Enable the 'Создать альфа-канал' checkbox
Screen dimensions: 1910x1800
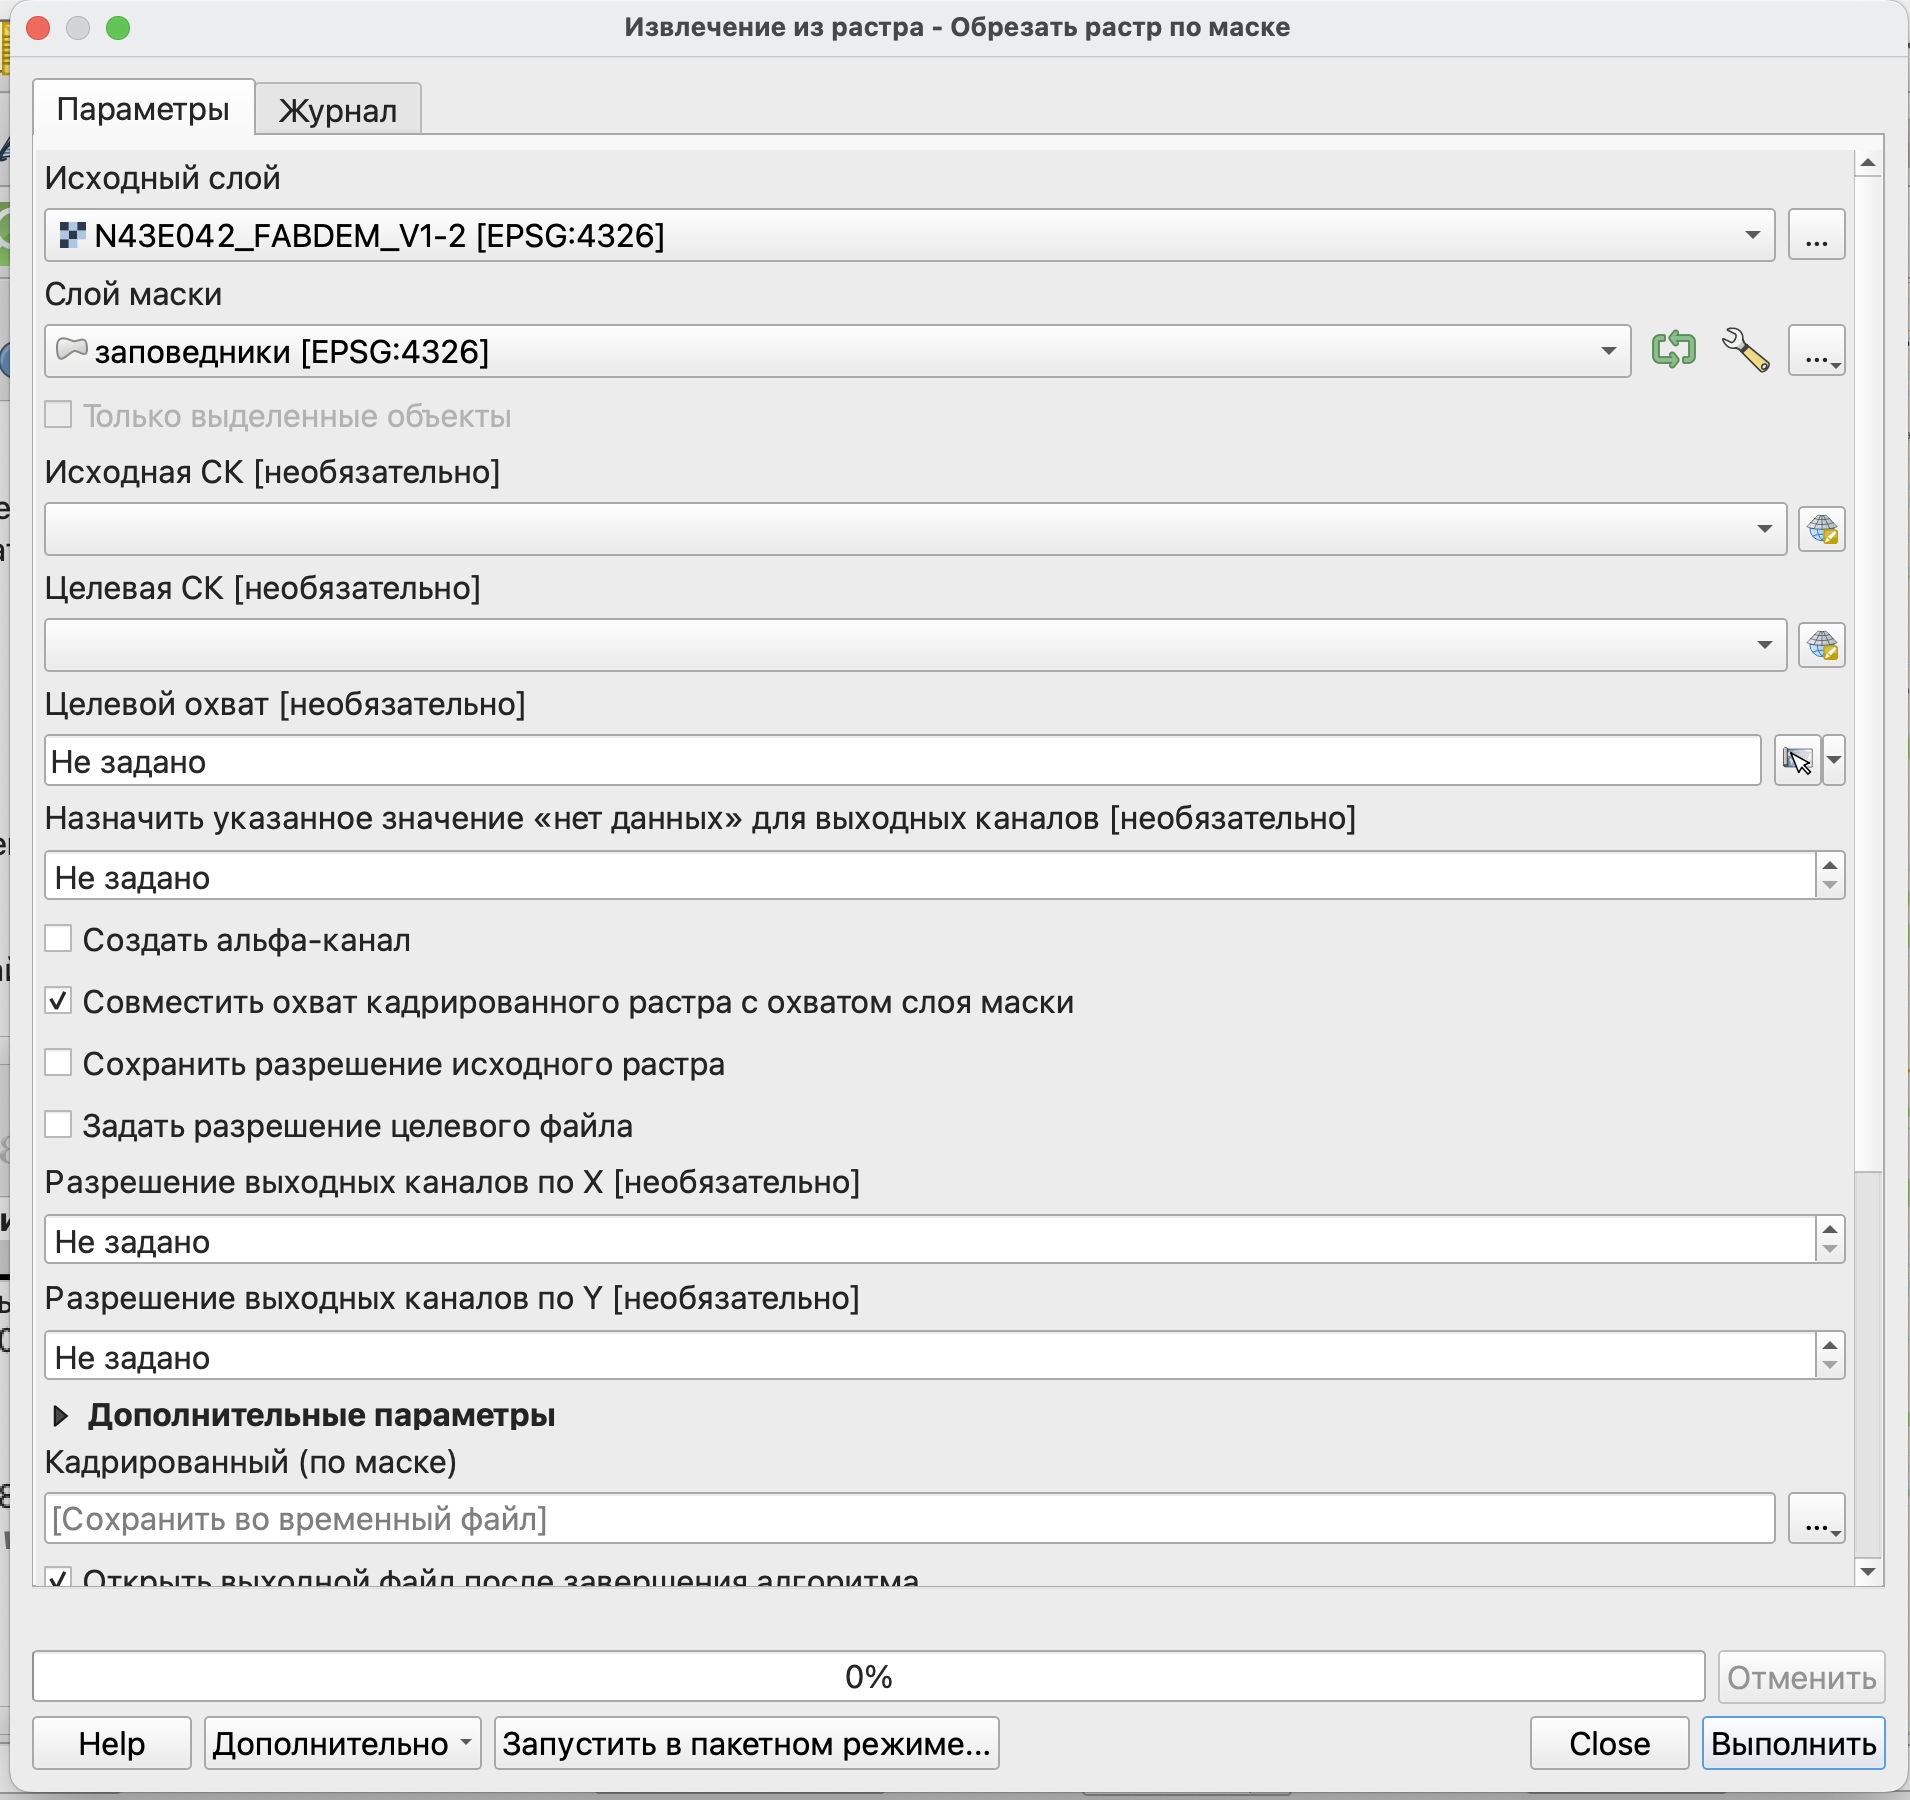pyautogui.click(x=59, y=939)
